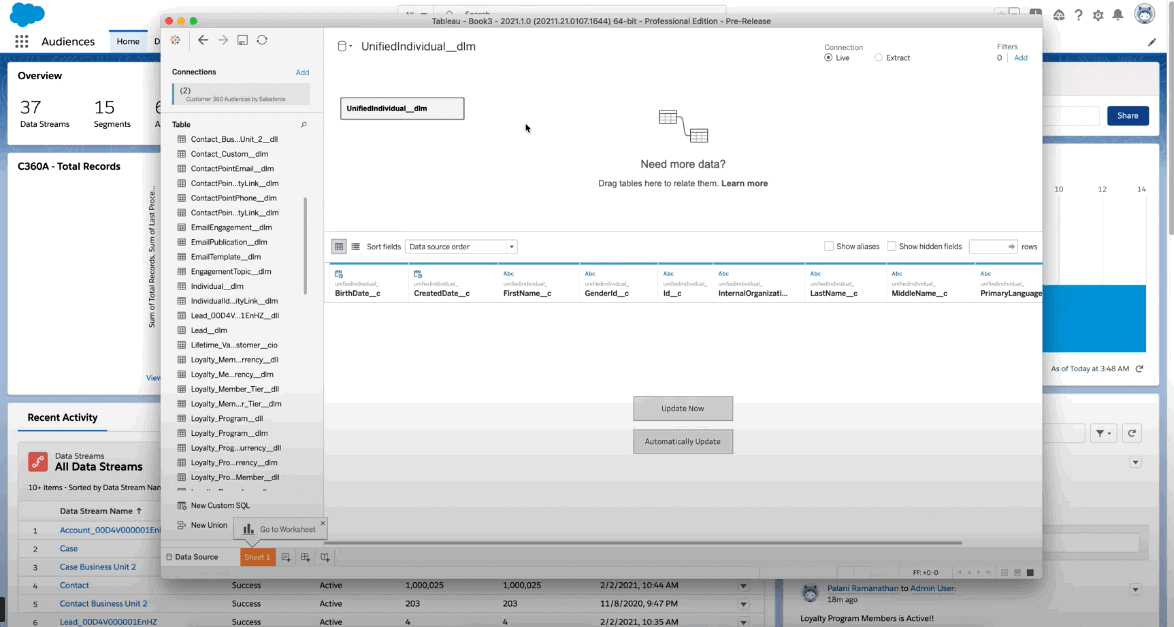The height and width of the screenshot is (627, 1174).
Task: Click the save icon in Tableau toolbar
Action: click(x=243, y=40)
